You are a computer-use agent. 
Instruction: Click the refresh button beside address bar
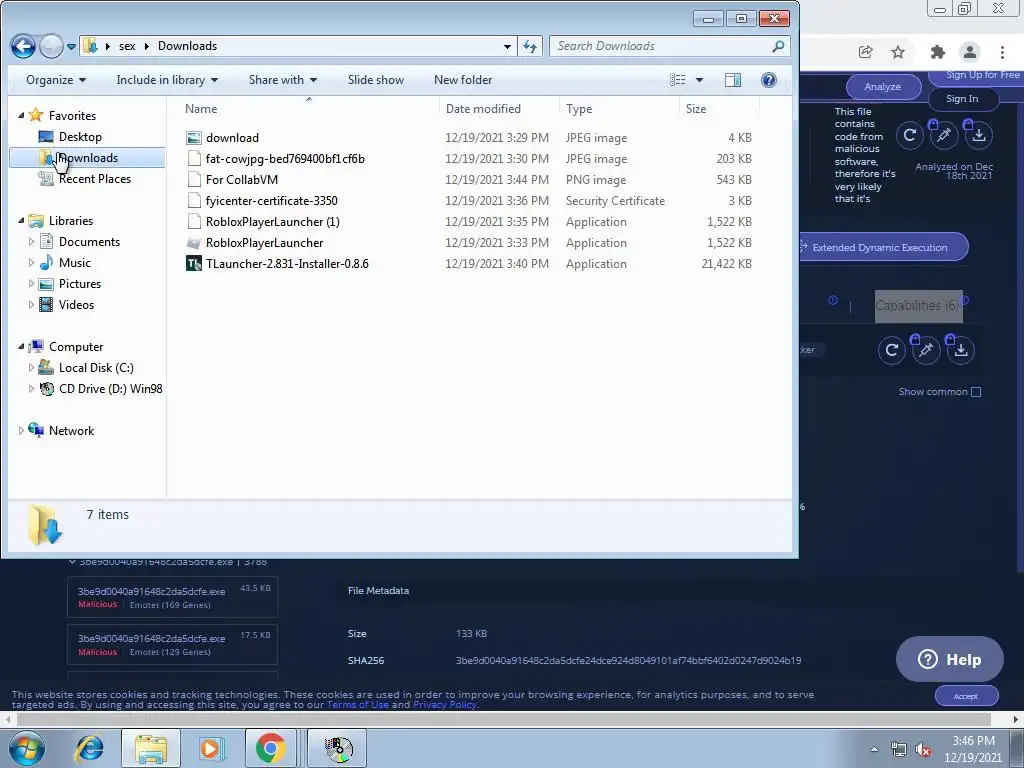(530, 46)
